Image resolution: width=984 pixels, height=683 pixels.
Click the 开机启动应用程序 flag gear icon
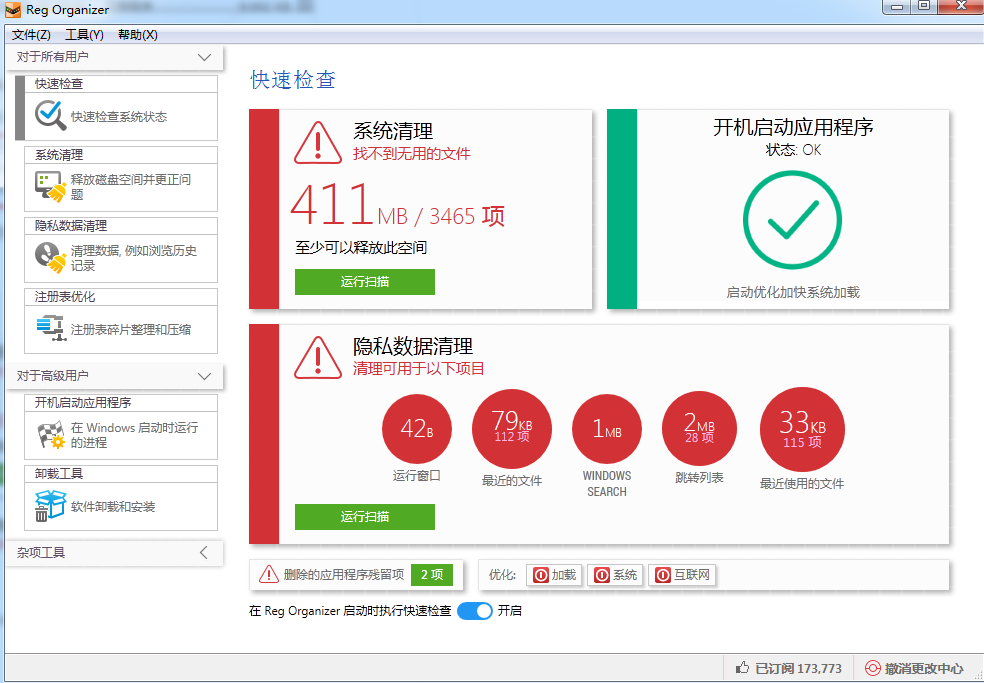pos(50,434)
